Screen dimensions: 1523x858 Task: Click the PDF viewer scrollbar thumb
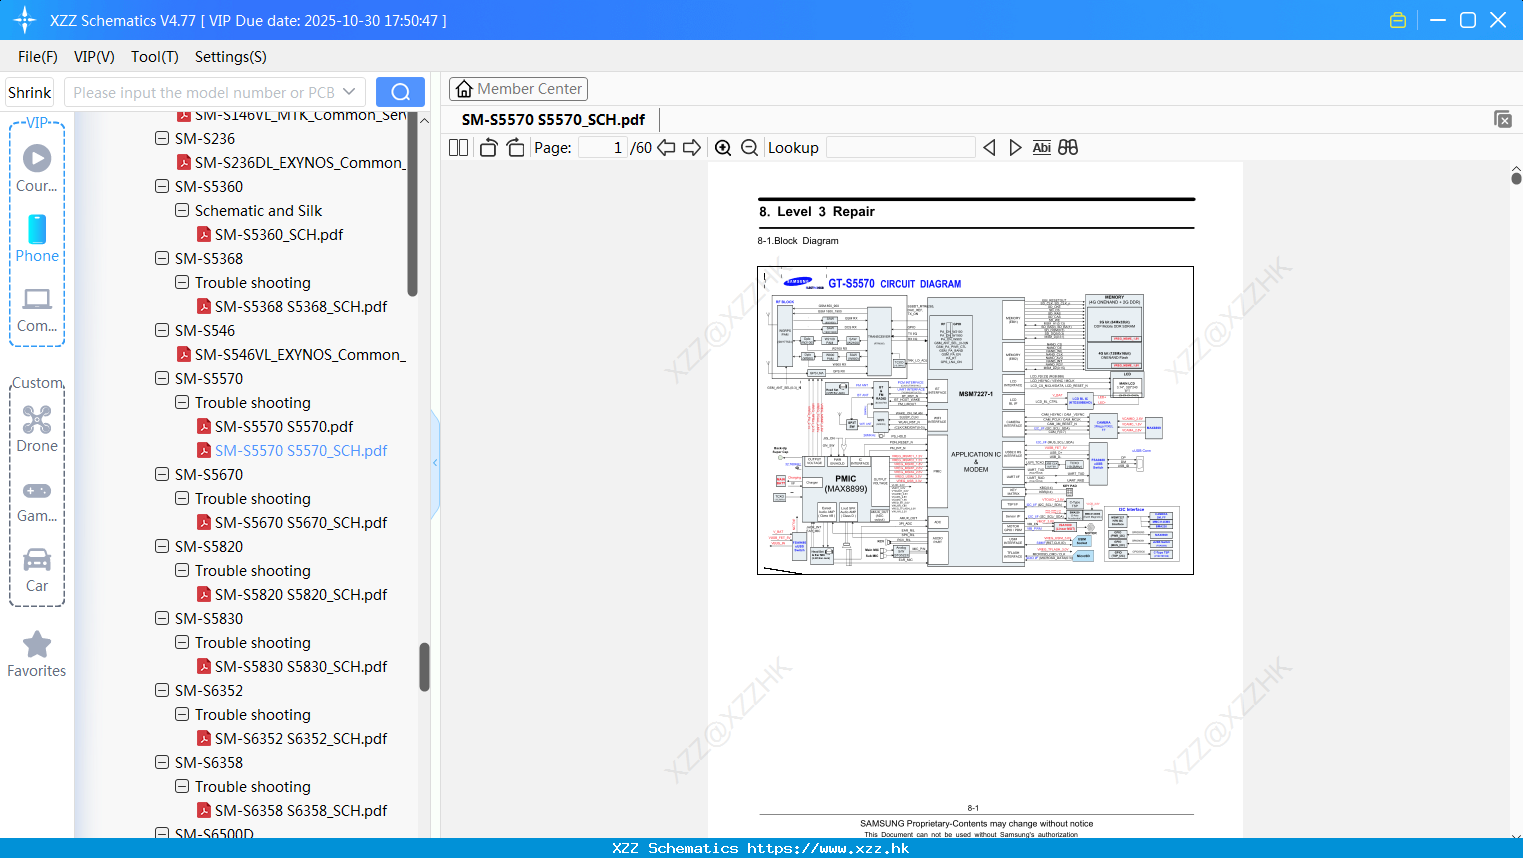(x=1516, y=178)
